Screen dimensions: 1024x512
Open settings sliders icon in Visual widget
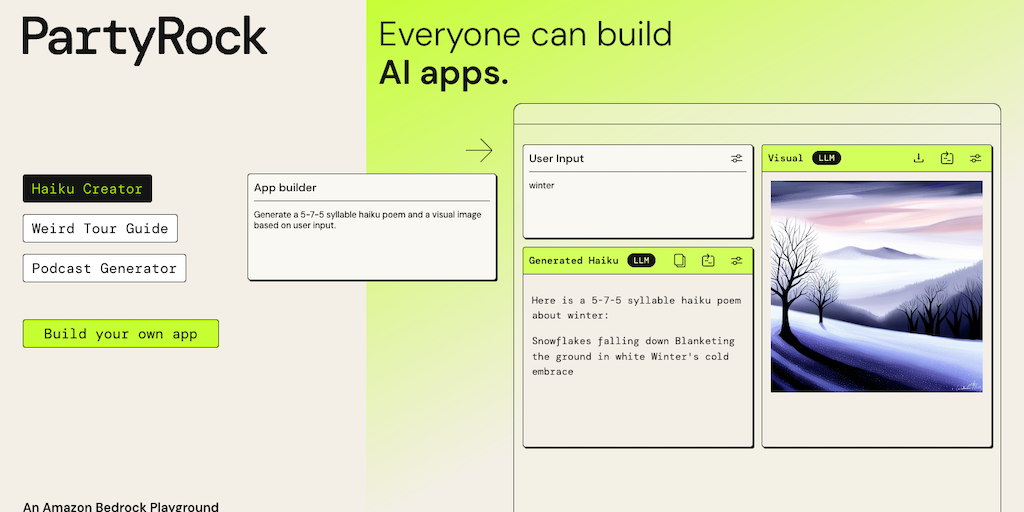(x=975, y=158)
